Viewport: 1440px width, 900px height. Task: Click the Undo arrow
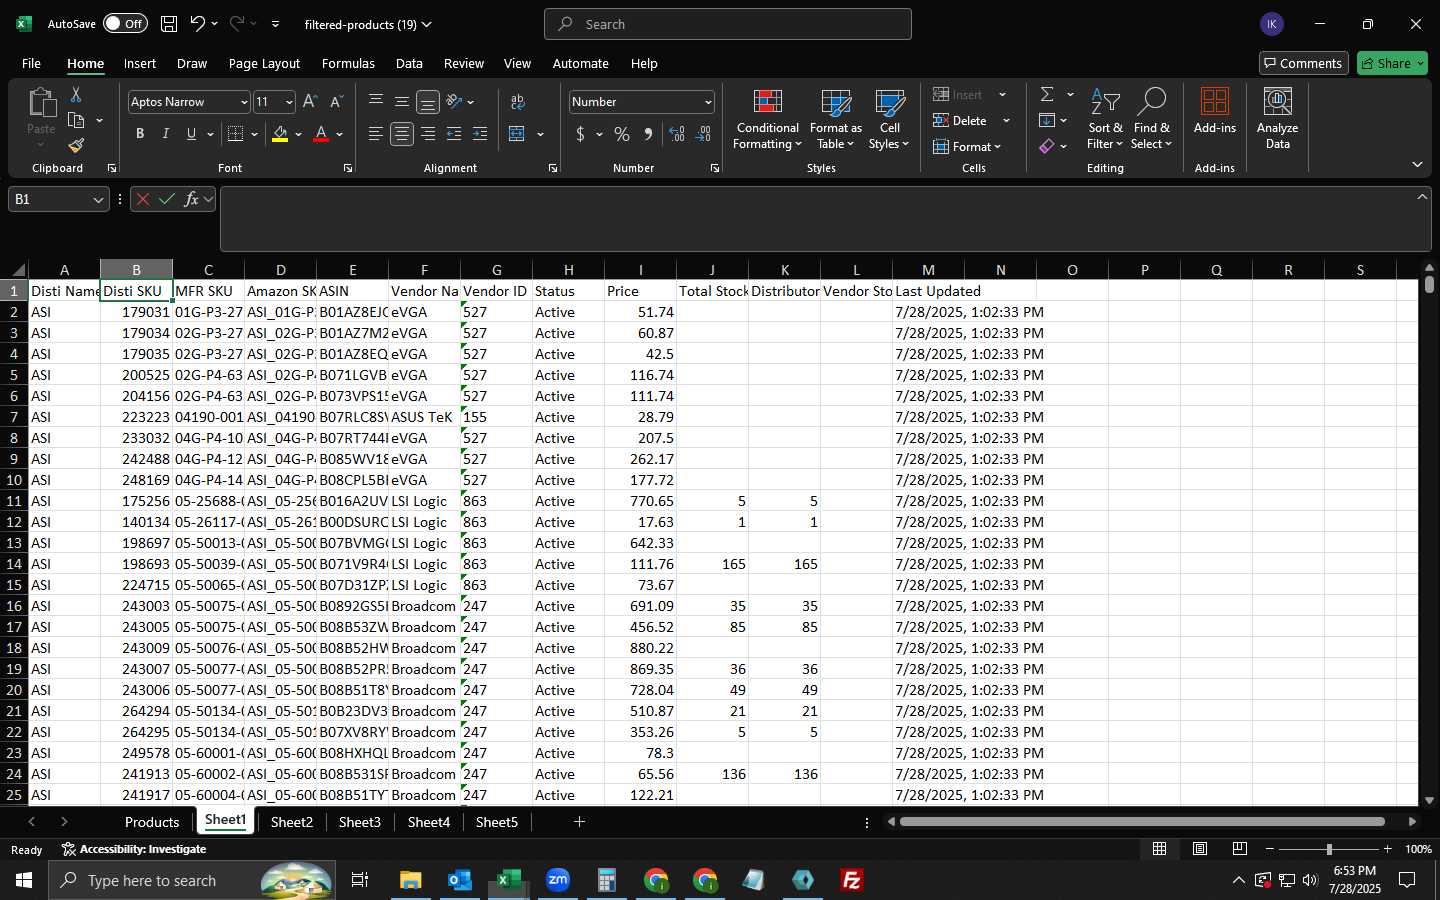198,24
